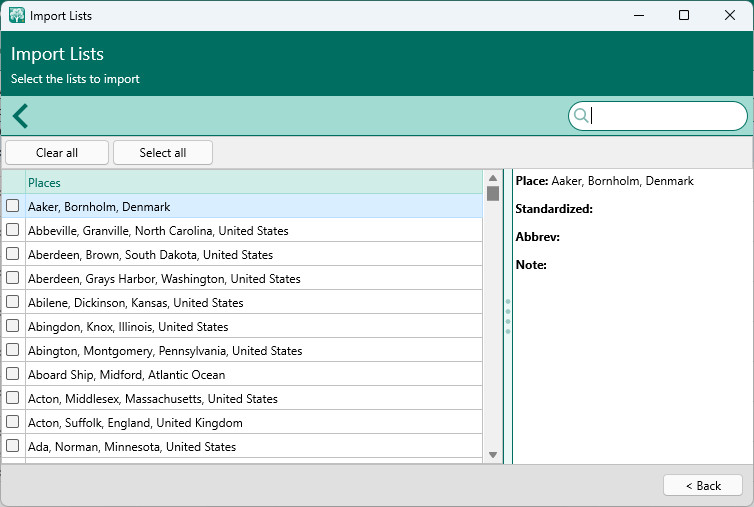Check the Abbeville, Granville, North Carolina checkbox
The image size is (754, 507).
tap(13, 230)
